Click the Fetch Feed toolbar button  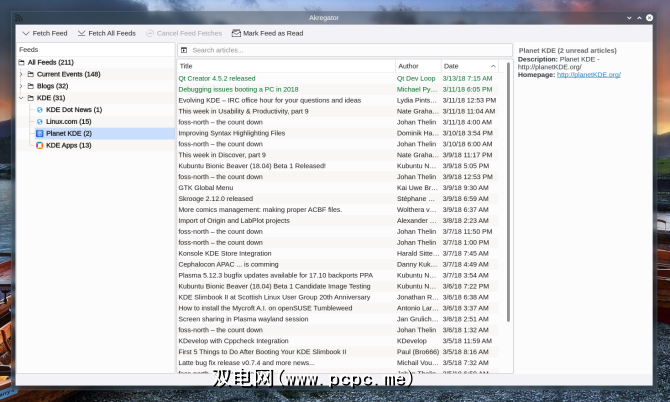click(44, 33)
